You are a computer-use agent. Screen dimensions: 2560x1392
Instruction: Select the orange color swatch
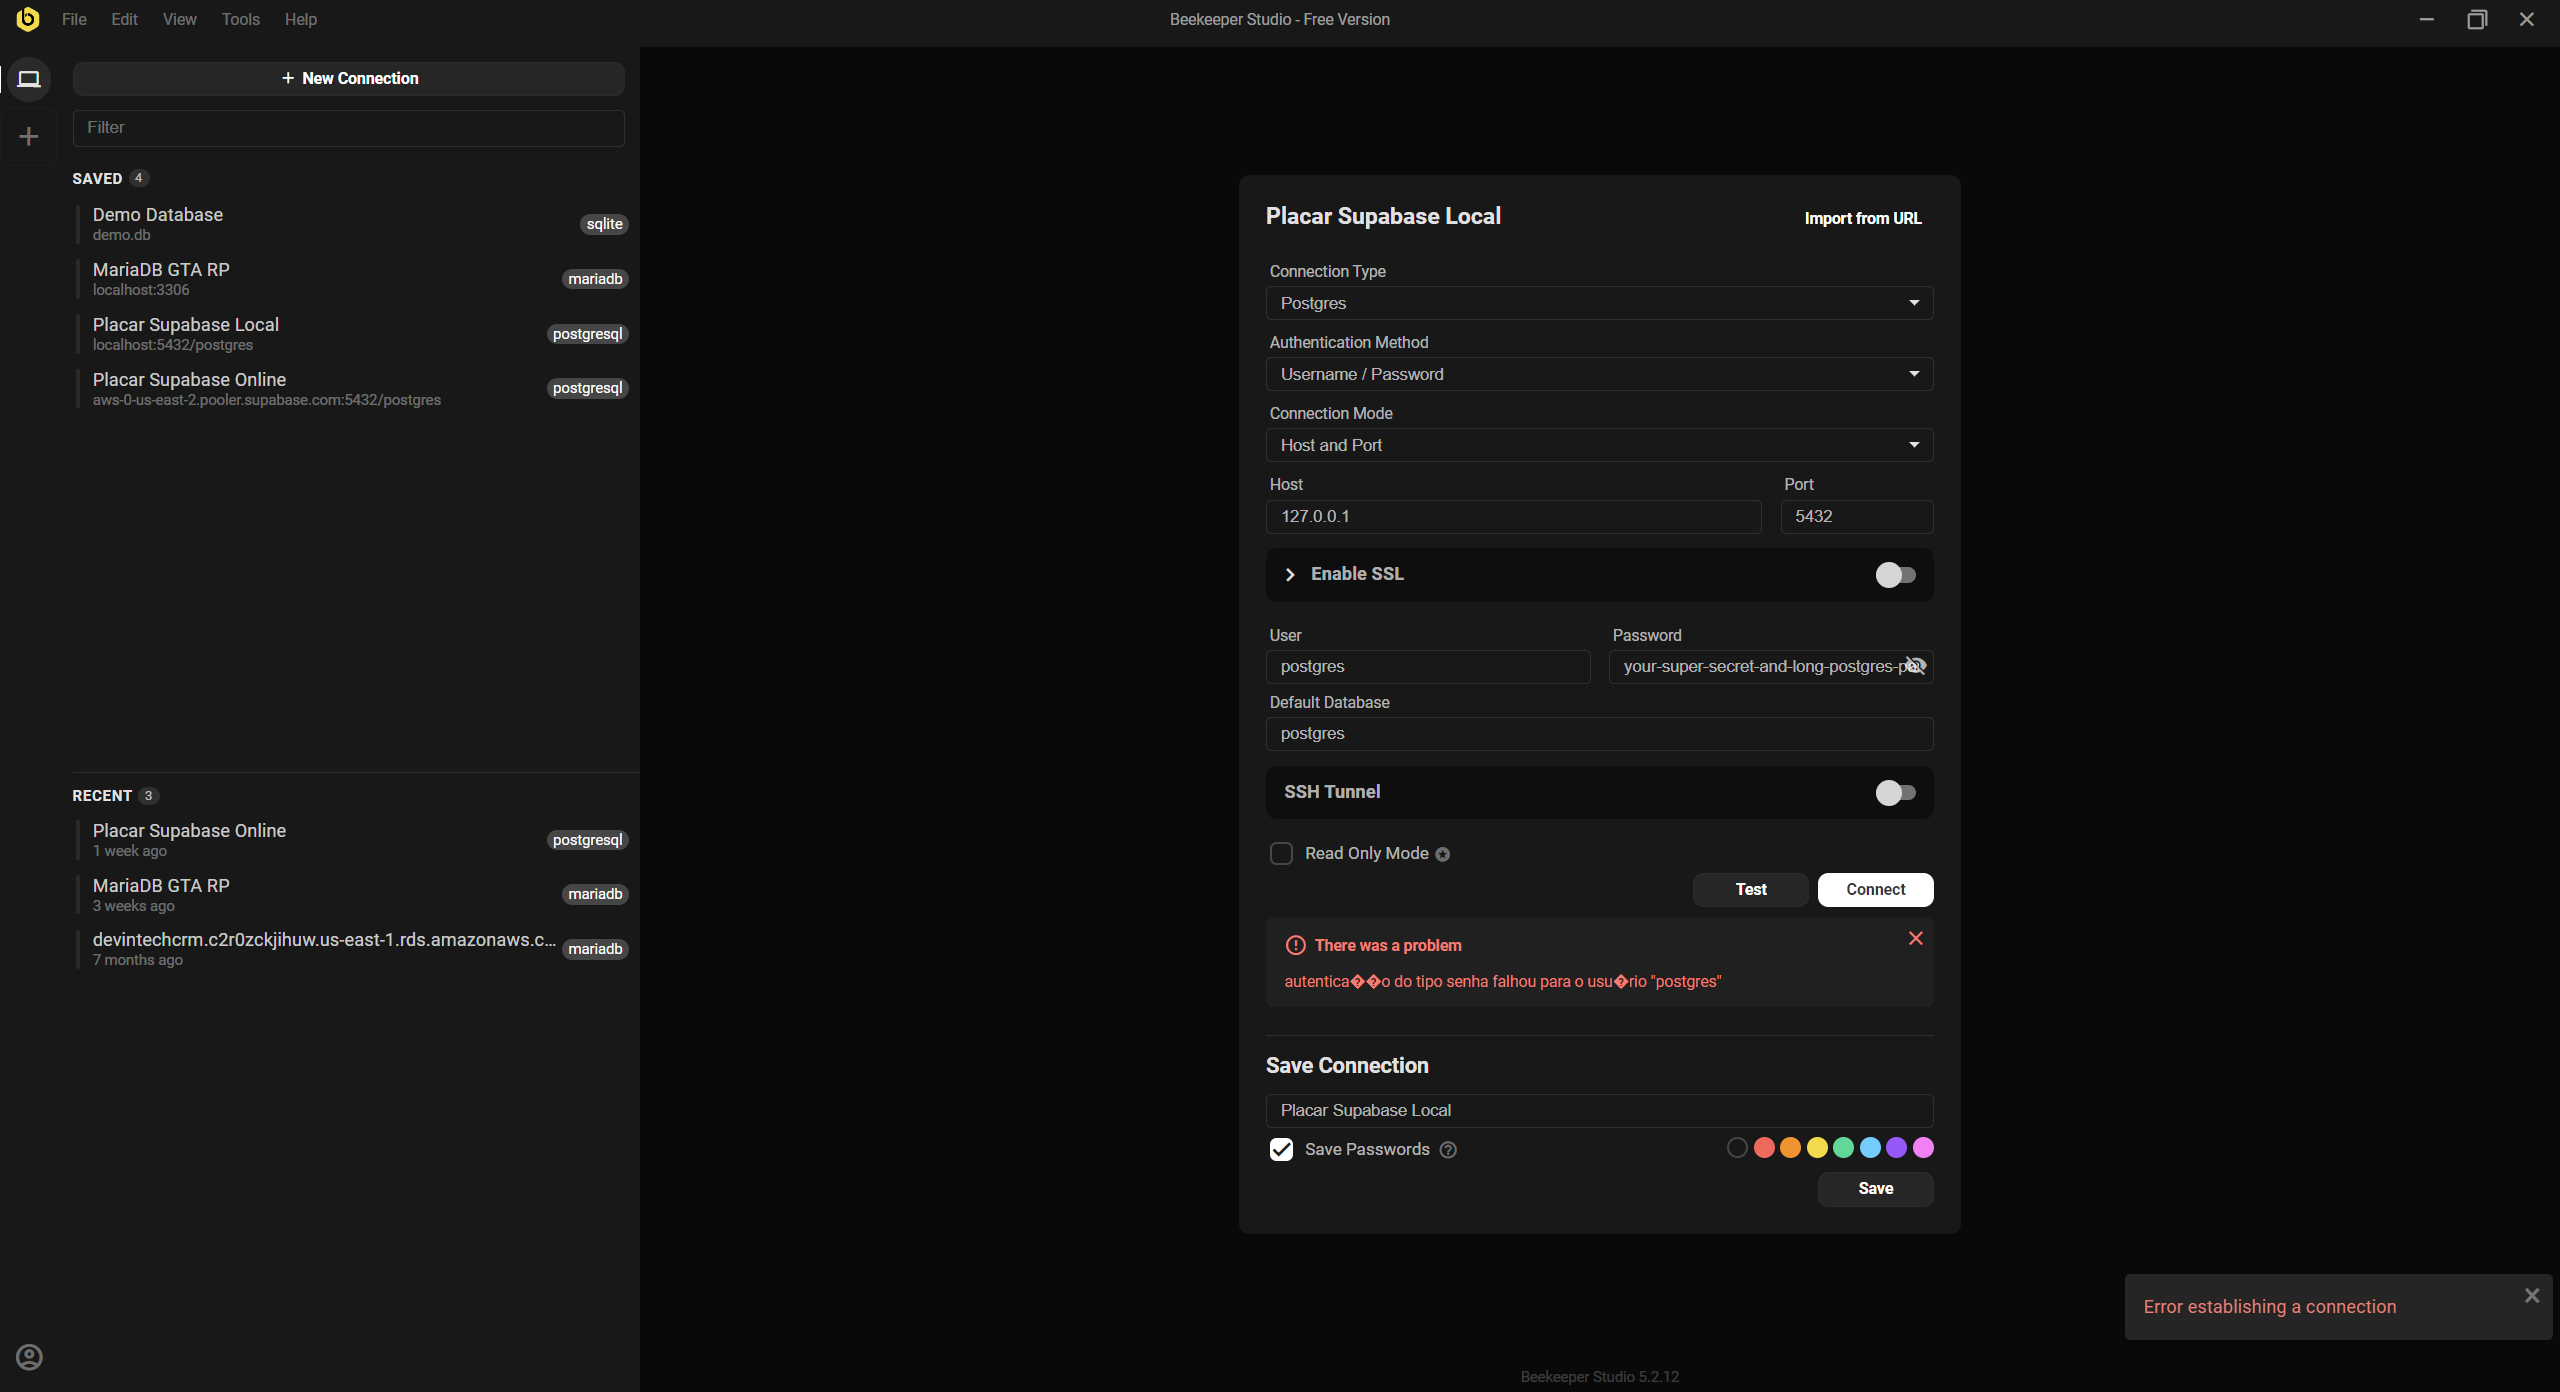point(1790,1148)
